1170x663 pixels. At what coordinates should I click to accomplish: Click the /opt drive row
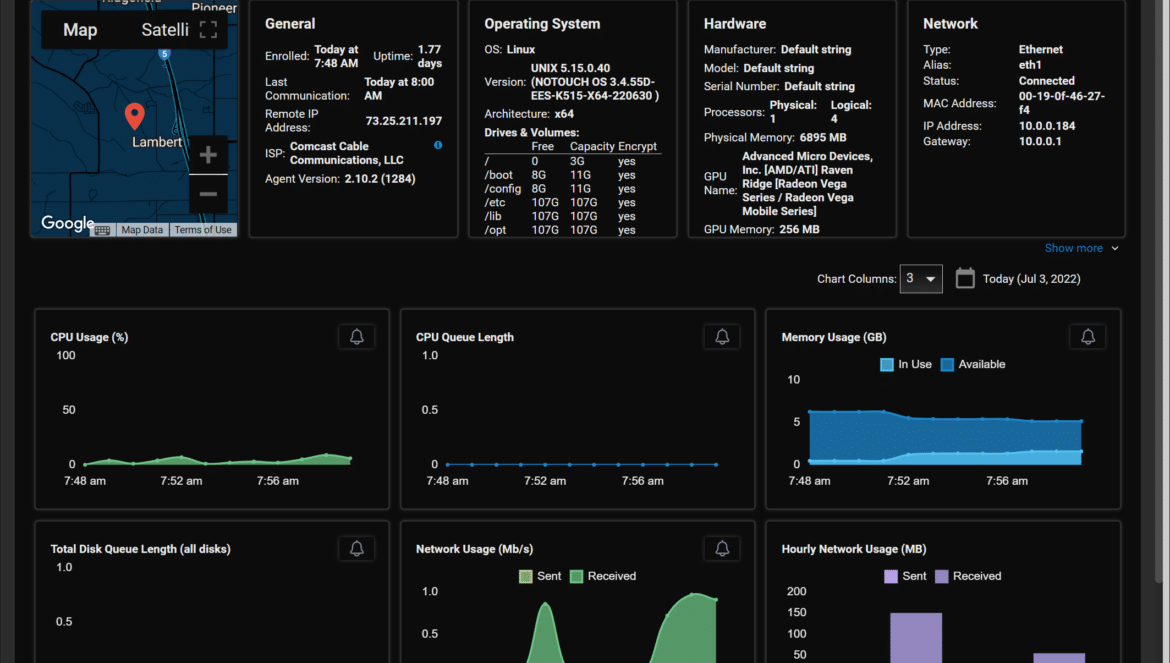point(572,230)
